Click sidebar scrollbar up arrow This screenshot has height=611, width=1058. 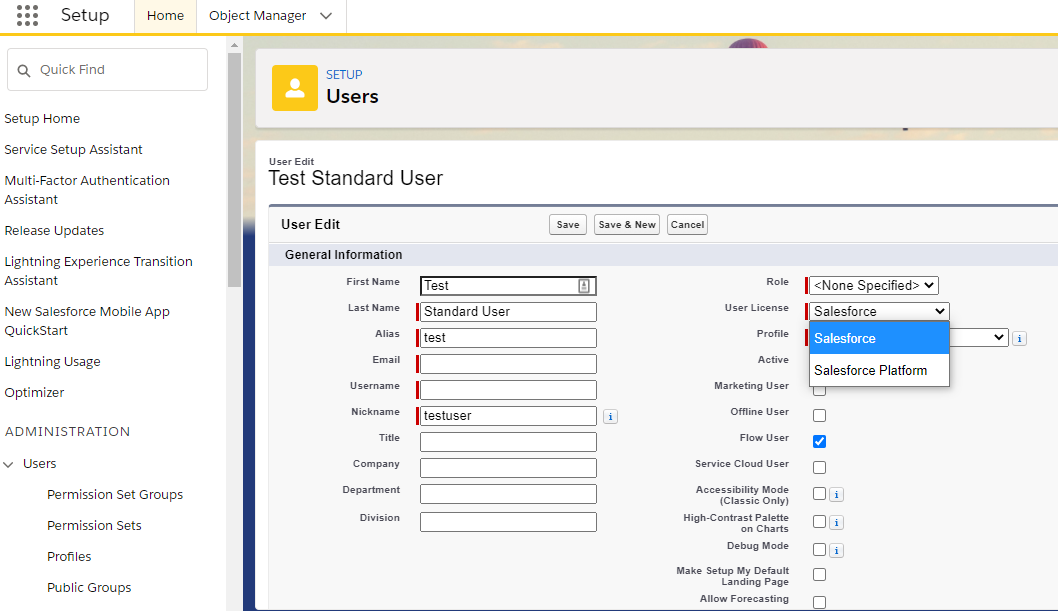[x=234, y=46]
